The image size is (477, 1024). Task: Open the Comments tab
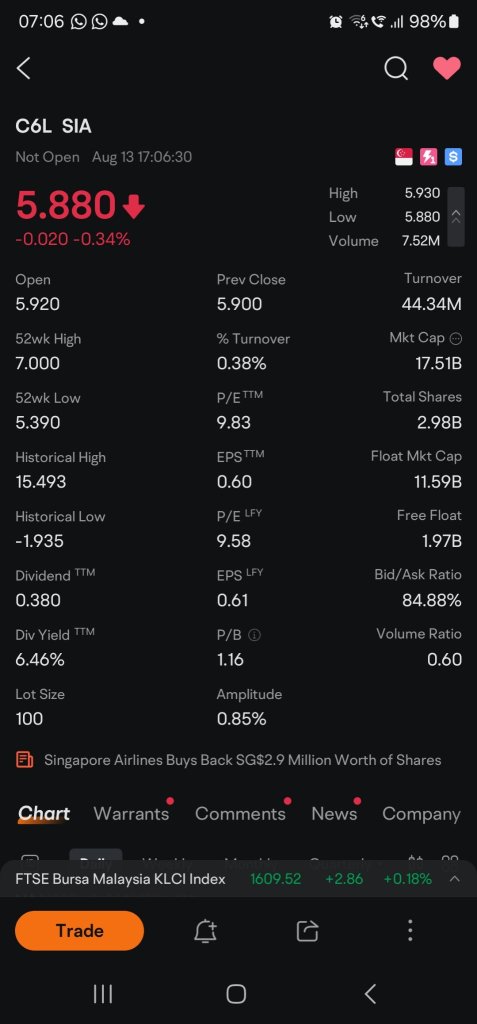tap(240, 814)
